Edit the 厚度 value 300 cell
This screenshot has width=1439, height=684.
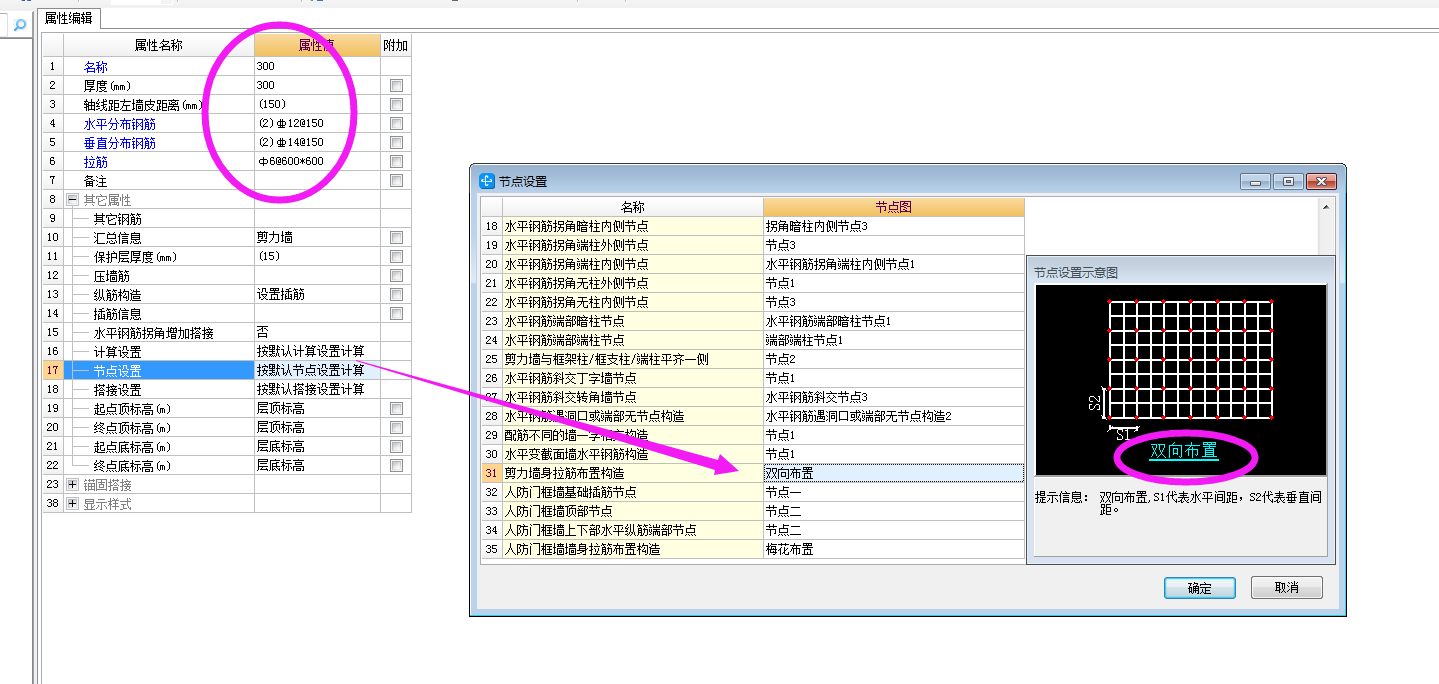tap(317, 85)
